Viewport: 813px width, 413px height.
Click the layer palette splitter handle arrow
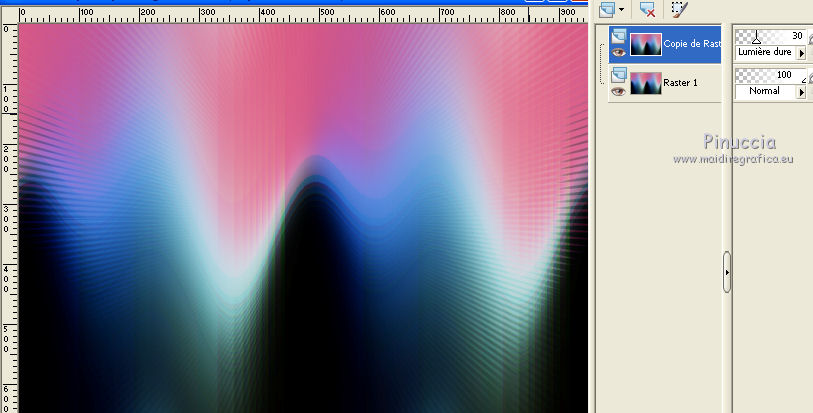click(727, 272)
